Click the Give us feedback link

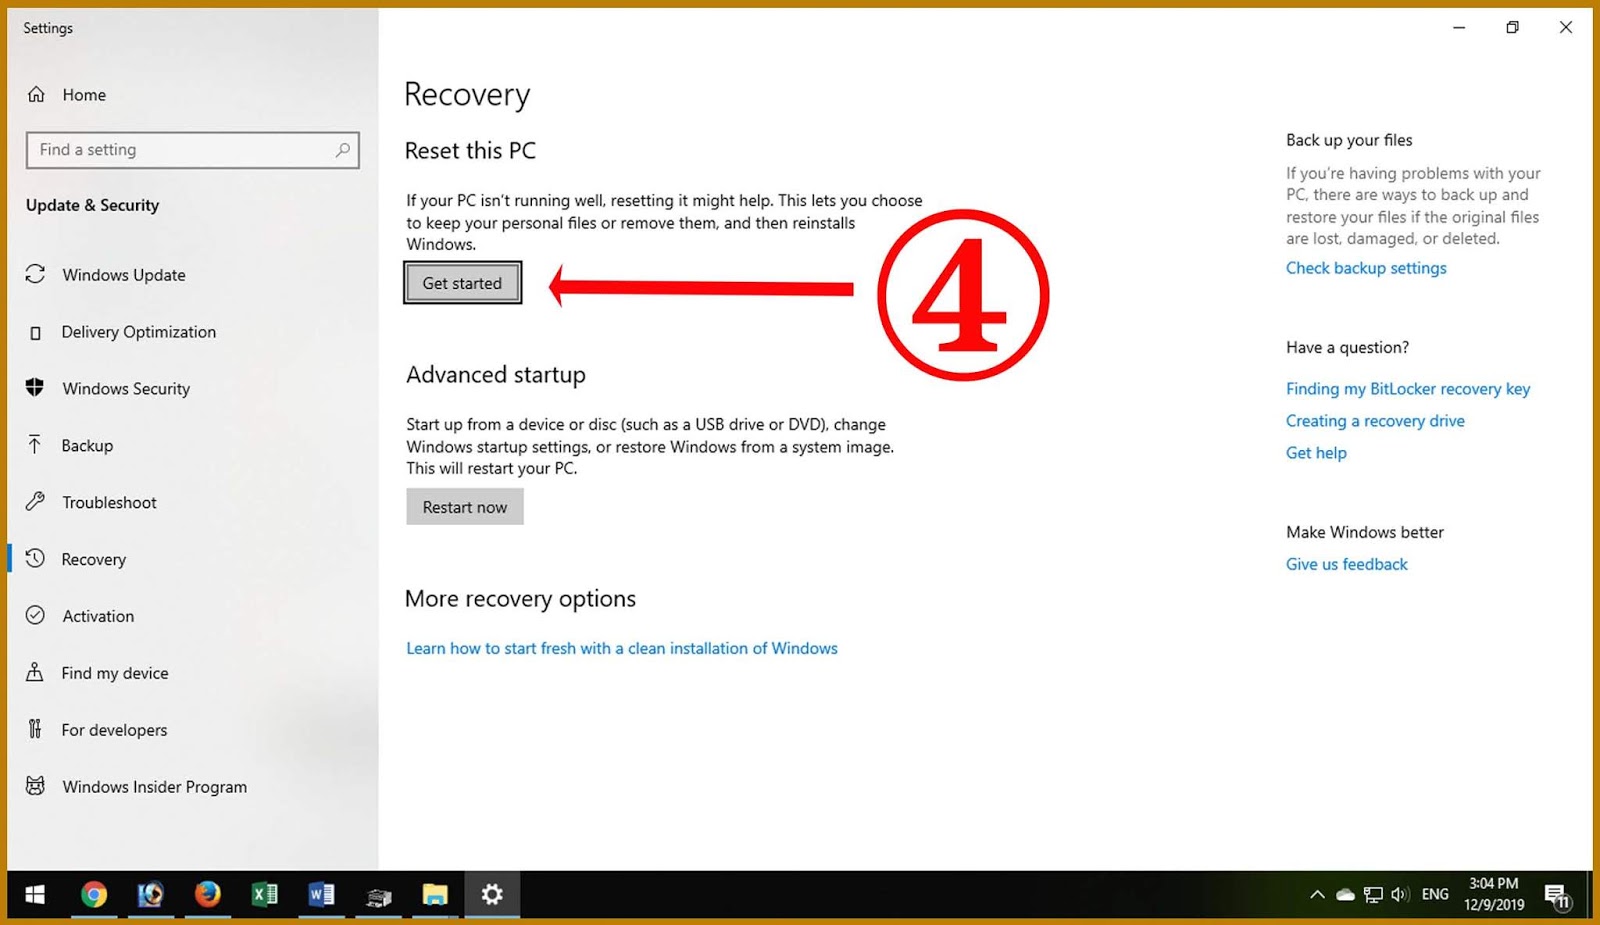pos(1346,564)
